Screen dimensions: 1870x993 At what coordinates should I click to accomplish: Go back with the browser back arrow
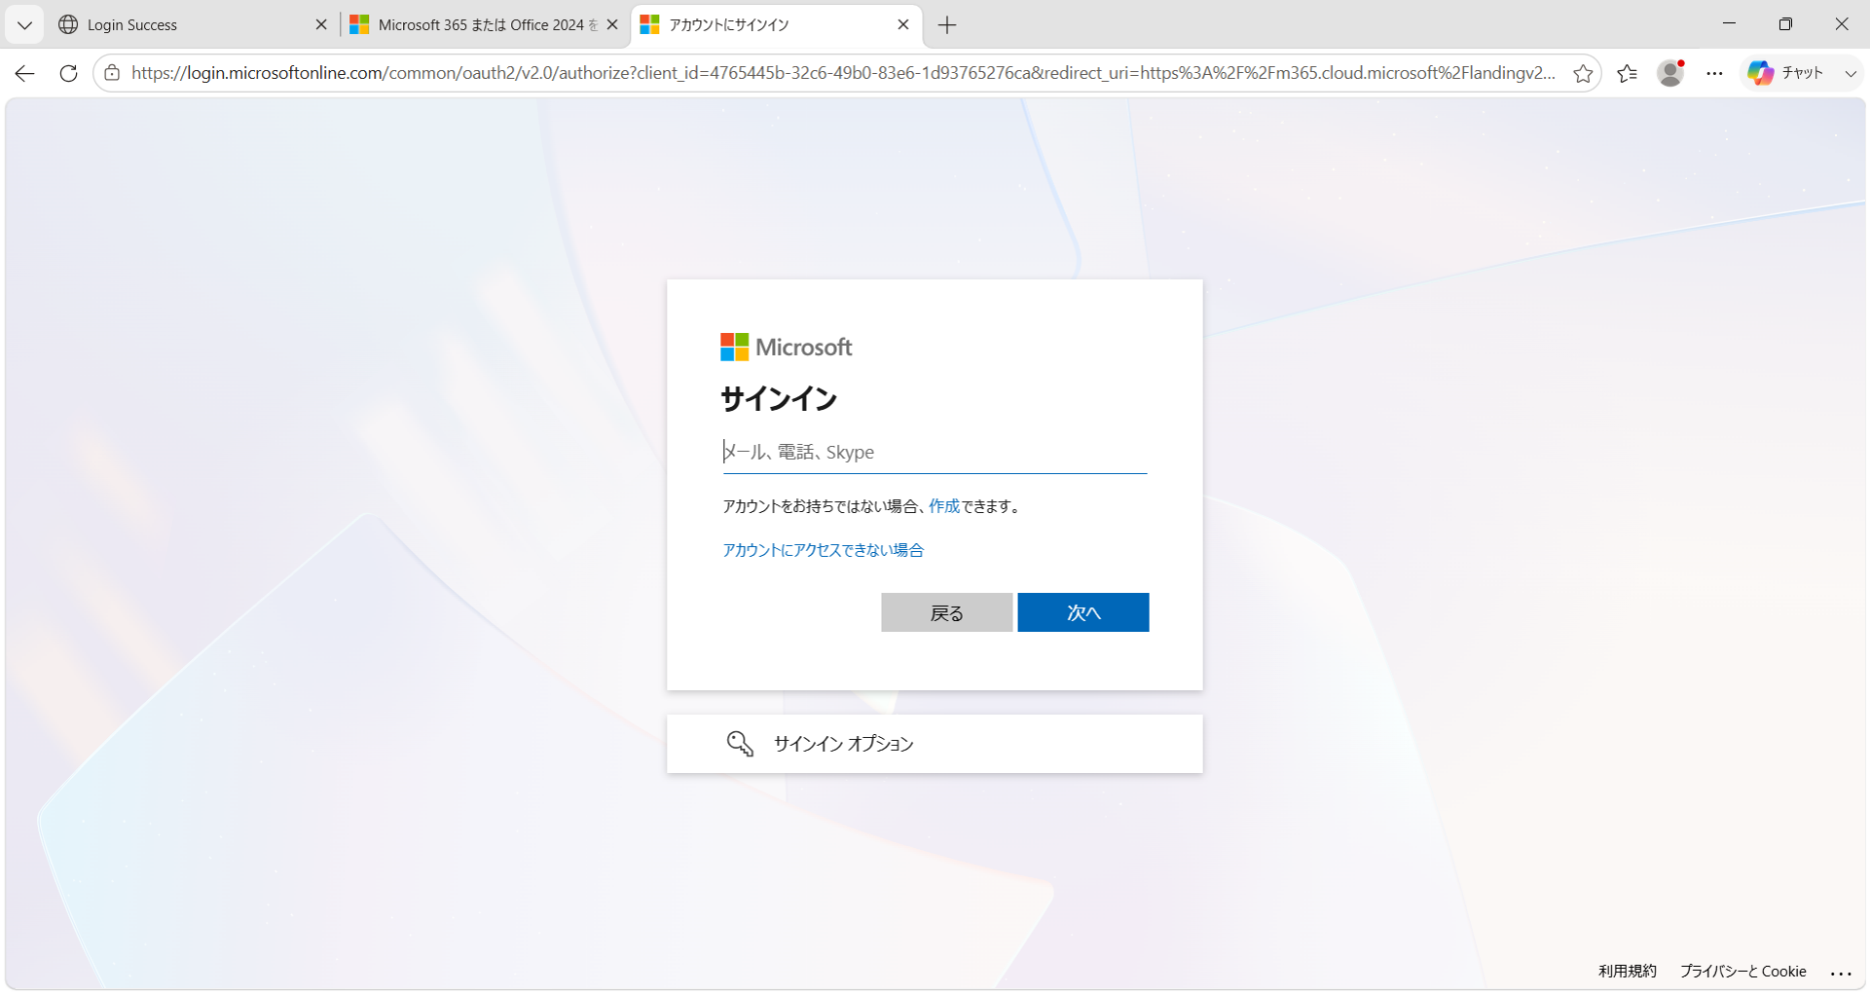[x=25, y=73]
